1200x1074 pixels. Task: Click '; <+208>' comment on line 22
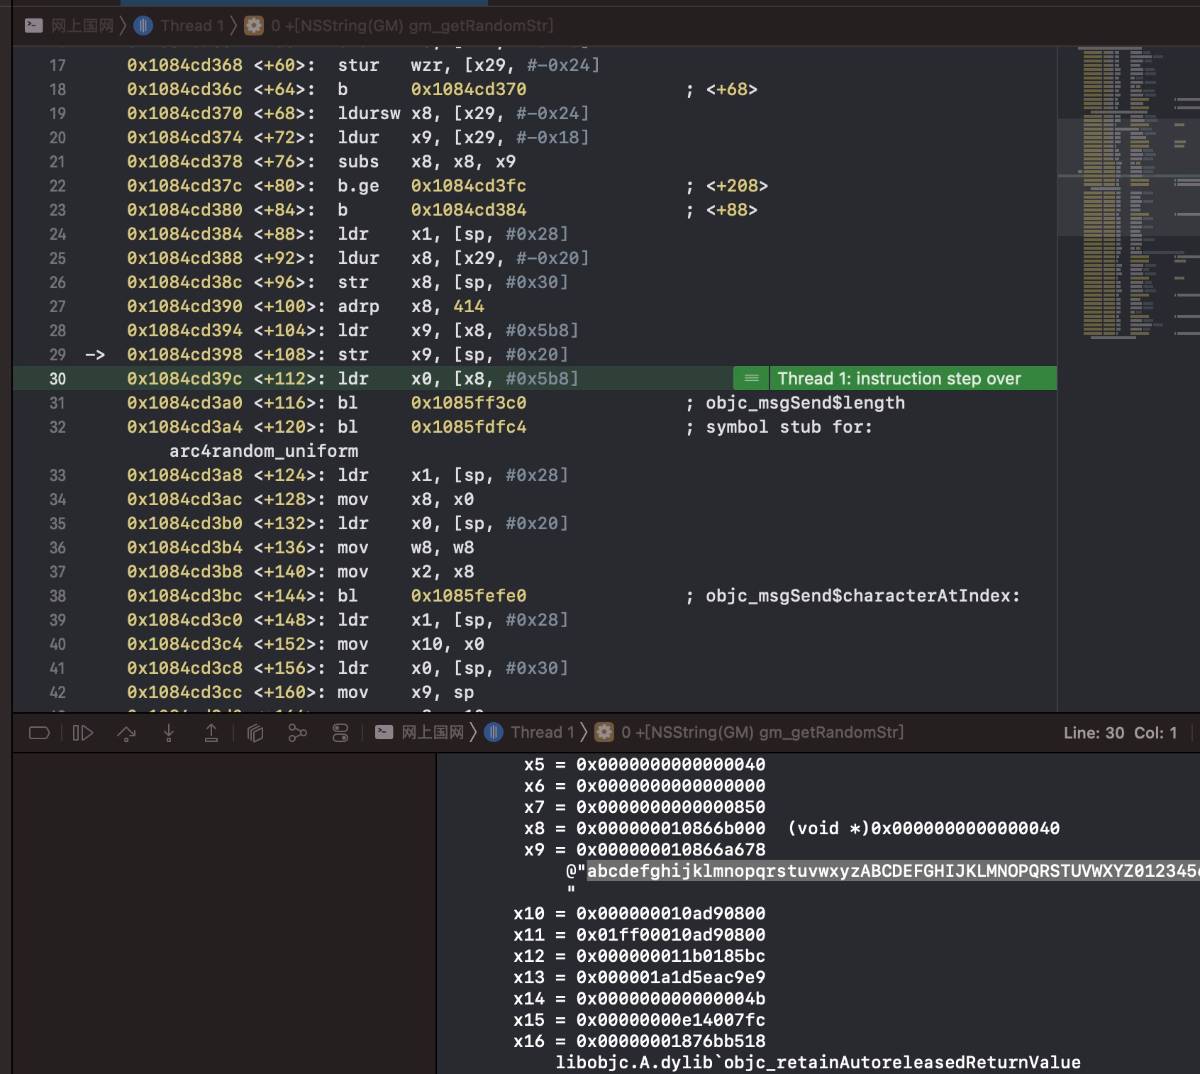(727, 186)
